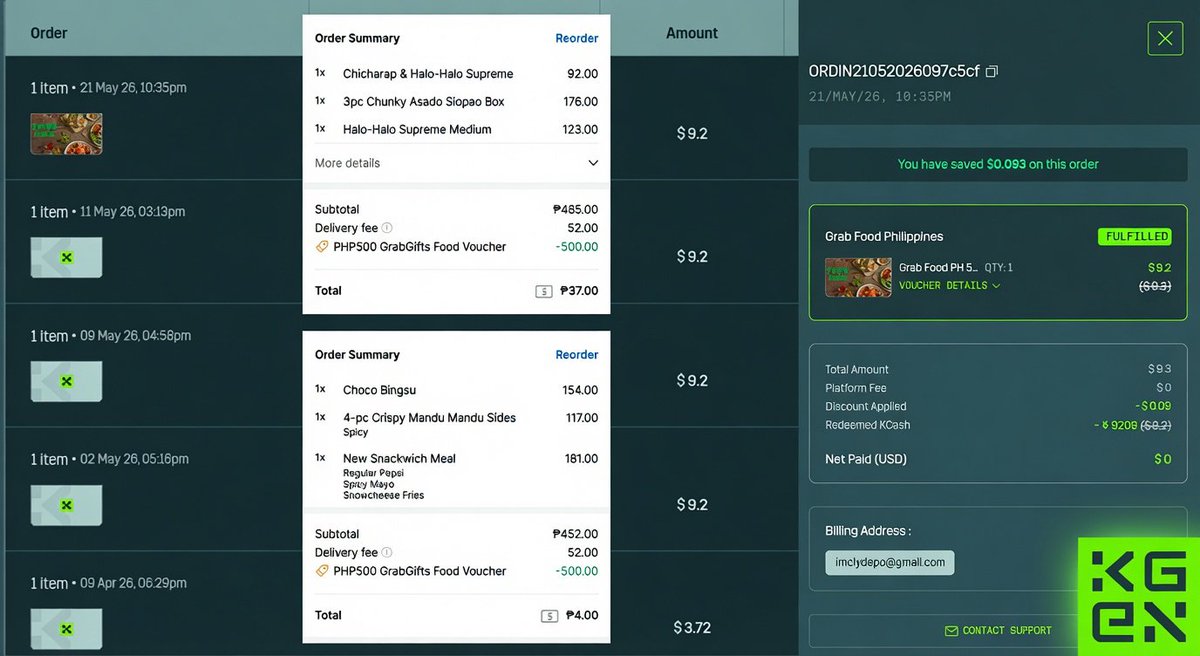The width and height of the screenshot is (1200, 656).
Task: Click the Amount column header
Action: coord(692,33)
